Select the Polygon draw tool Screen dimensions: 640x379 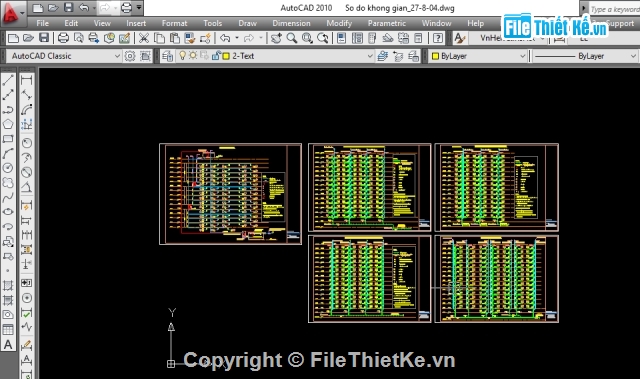(x=8, y=124)
